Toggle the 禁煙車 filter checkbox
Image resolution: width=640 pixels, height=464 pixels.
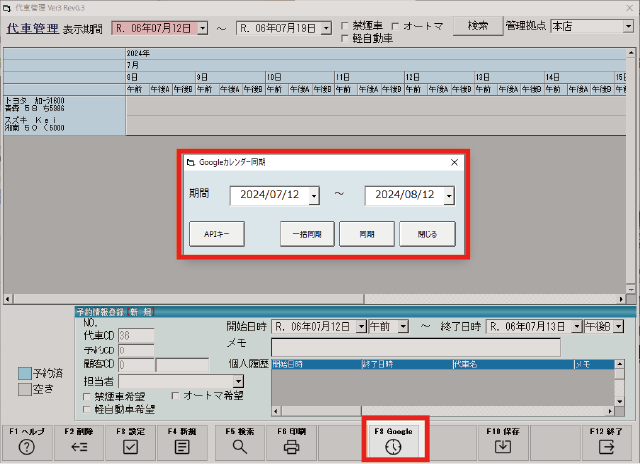pos(344,26)
